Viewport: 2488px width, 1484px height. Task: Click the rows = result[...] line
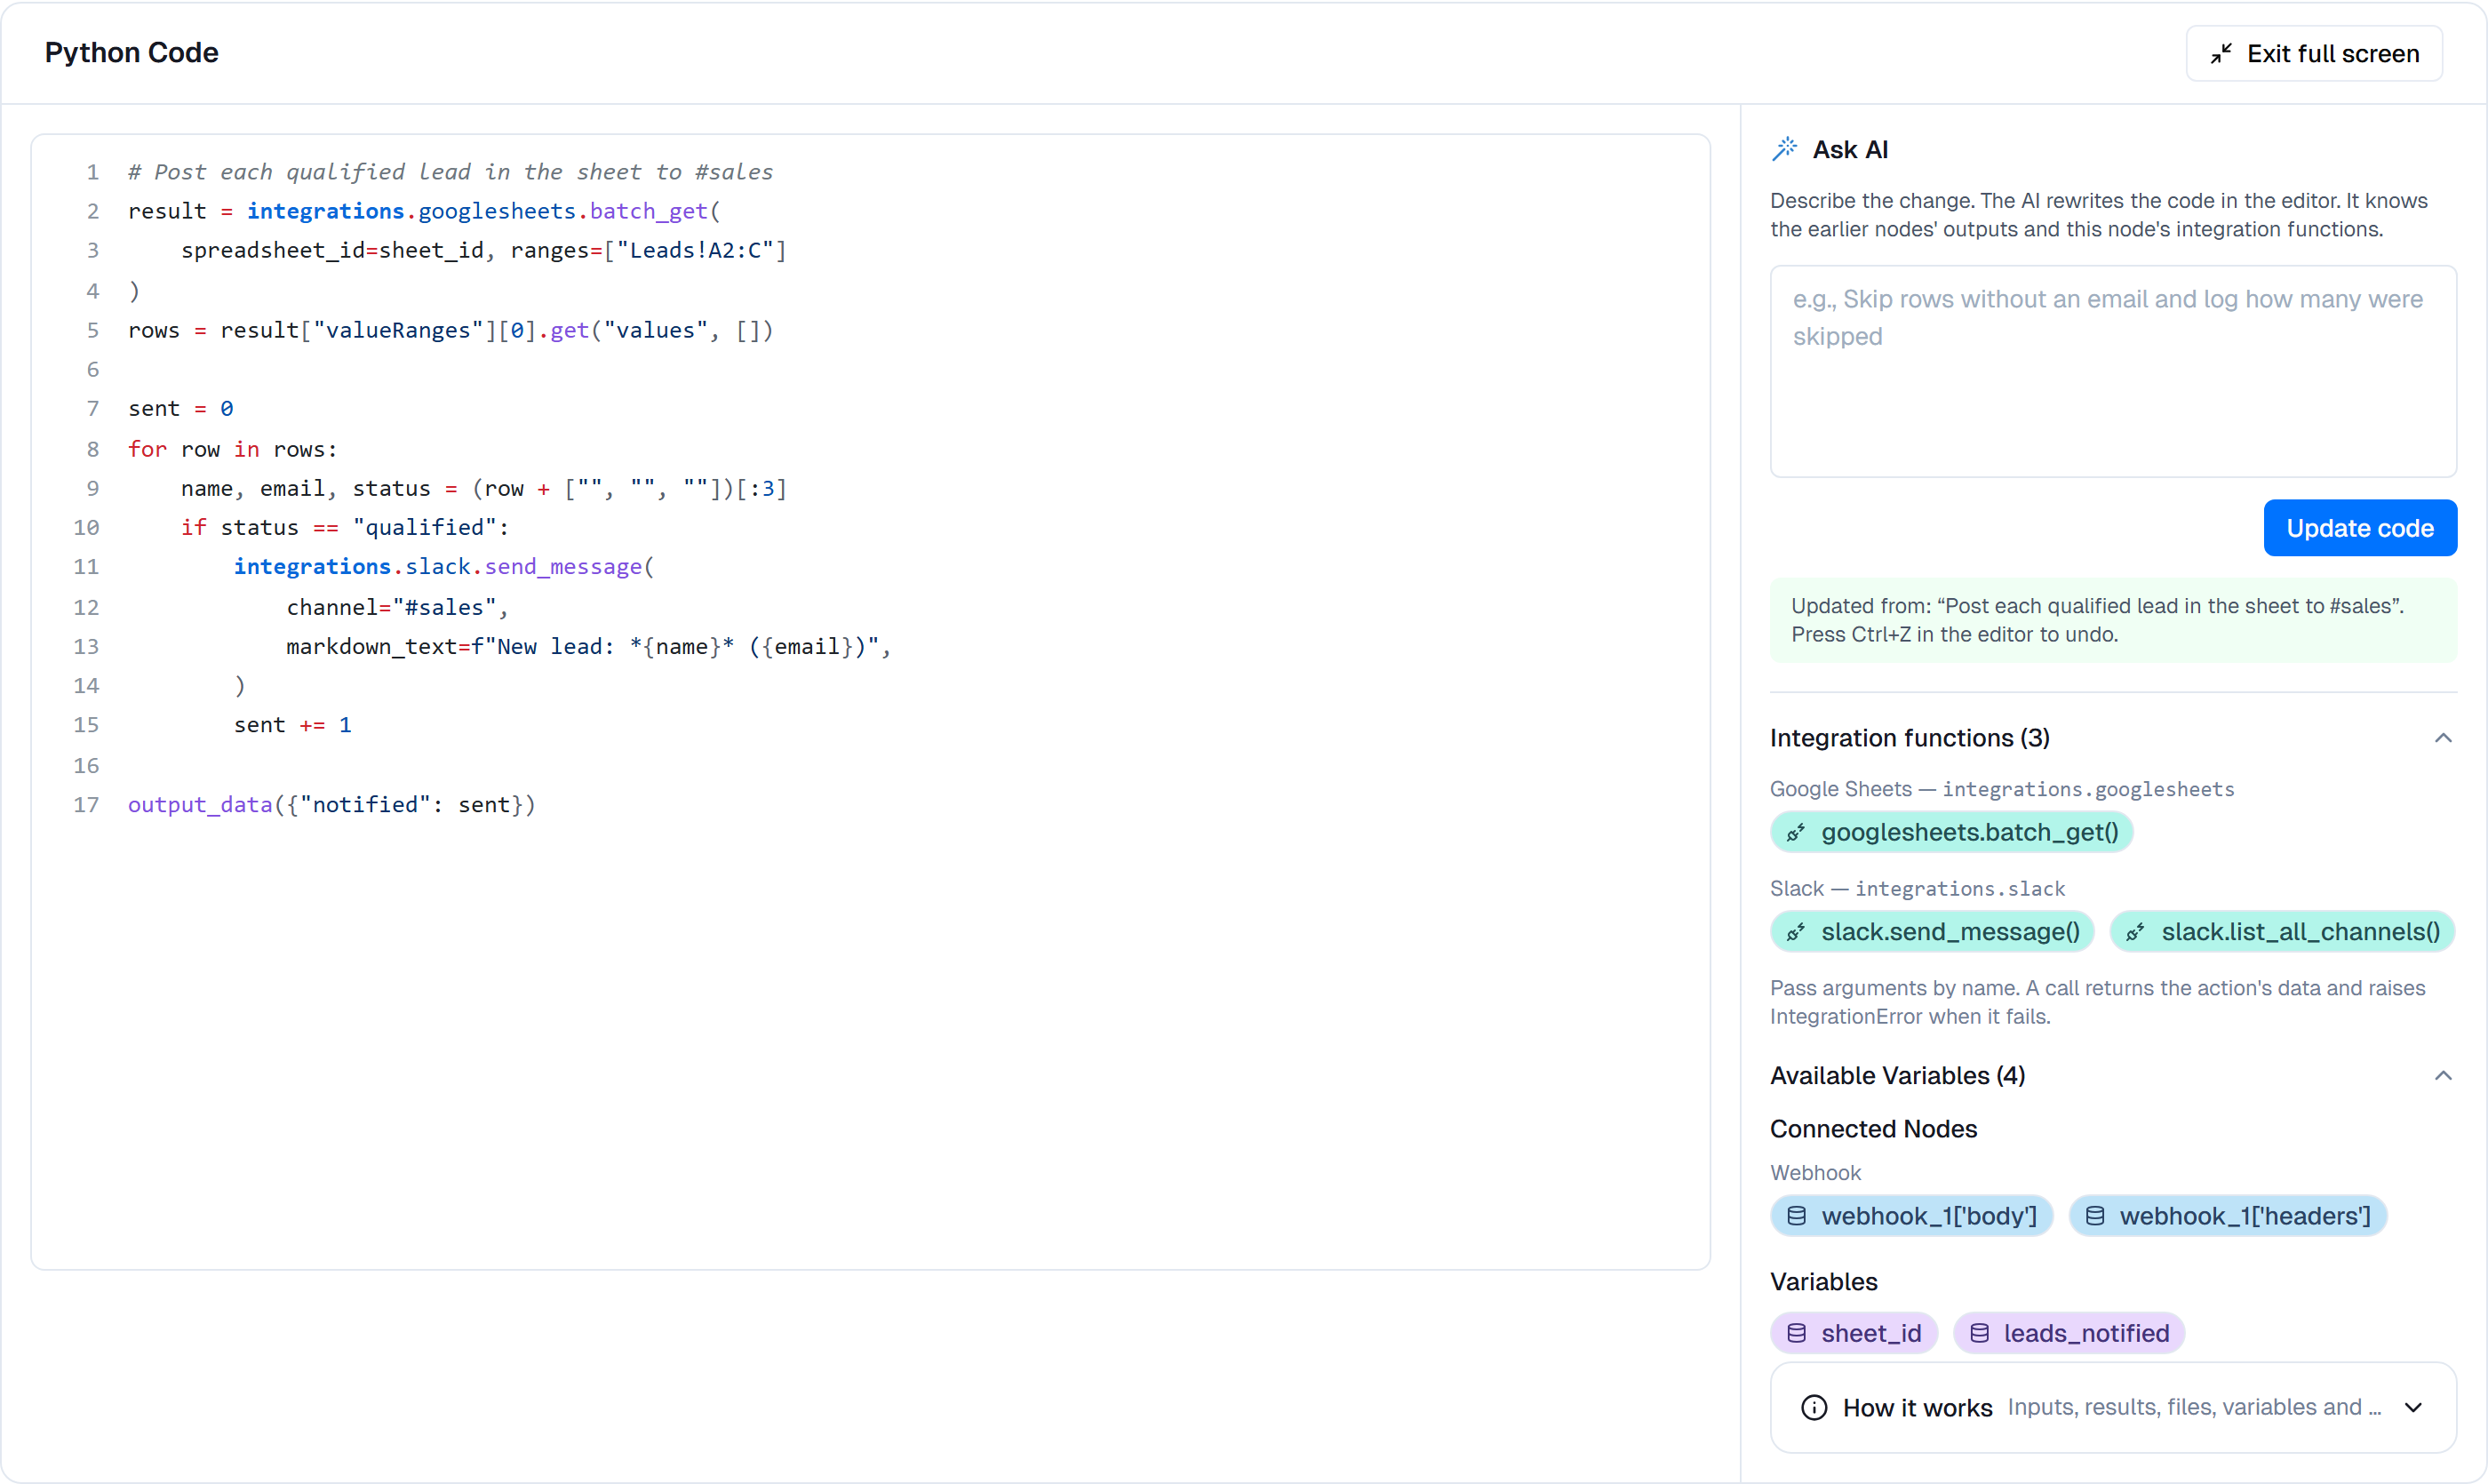point(450,330)
